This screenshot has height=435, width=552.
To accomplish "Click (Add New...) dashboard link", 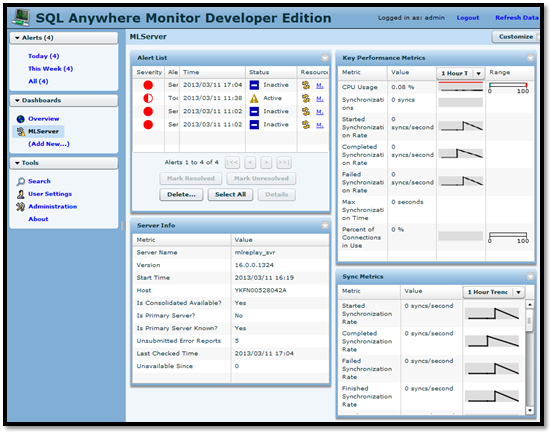I will tap(49, 144).
